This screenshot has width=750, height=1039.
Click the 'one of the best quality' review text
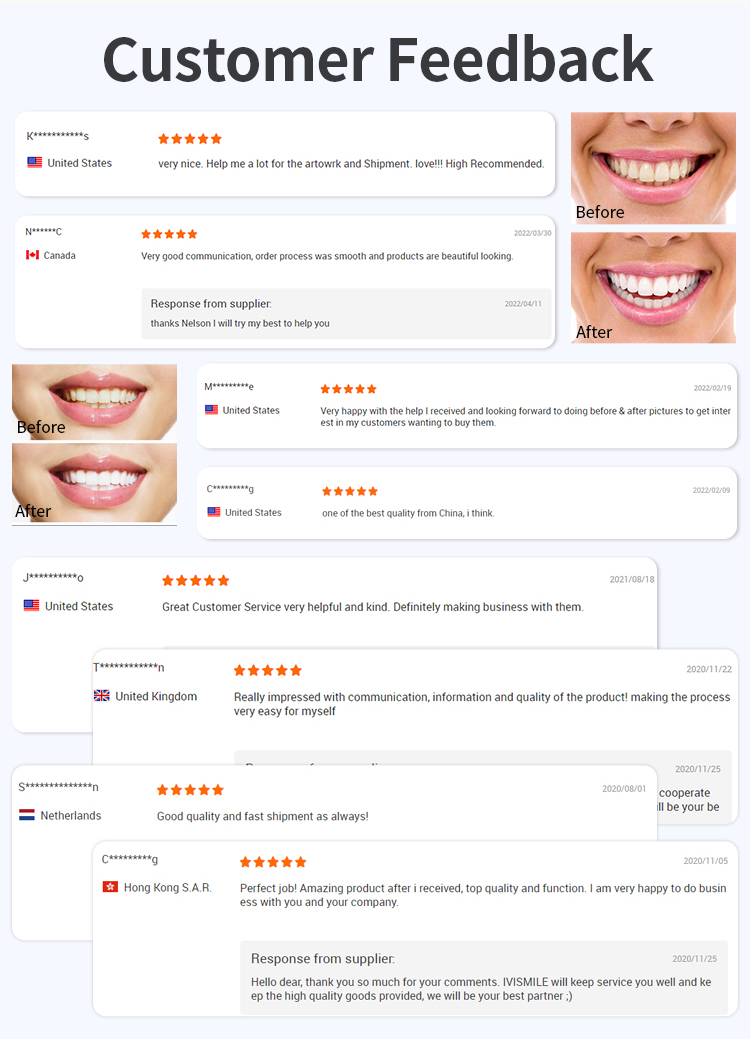tap(408, 513)
